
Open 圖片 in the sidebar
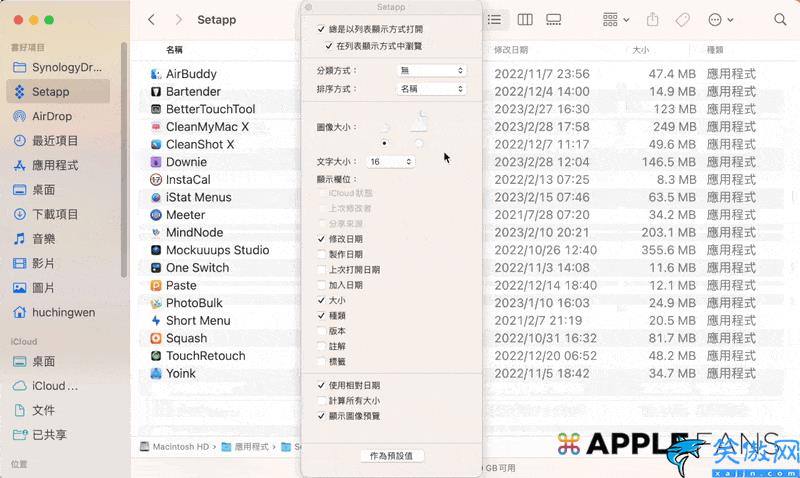(58, 288)
